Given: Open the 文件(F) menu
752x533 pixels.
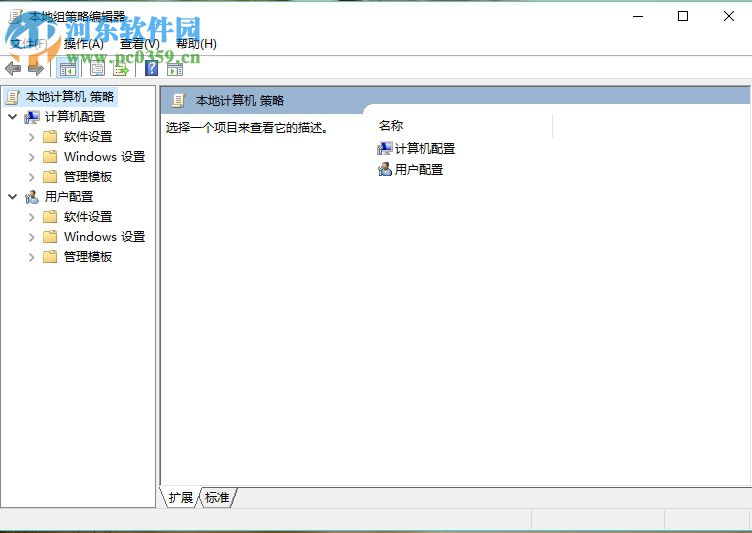Looking at the screenshot, I should coord(28,44).
